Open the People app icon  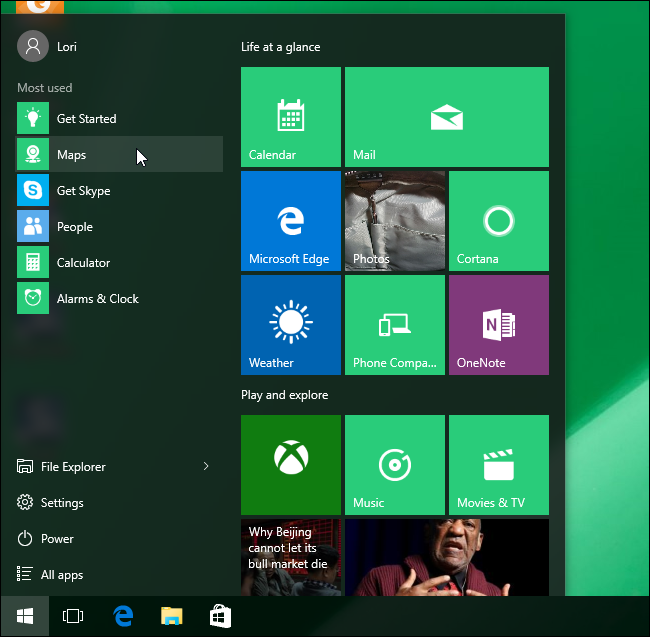point(33,226)
